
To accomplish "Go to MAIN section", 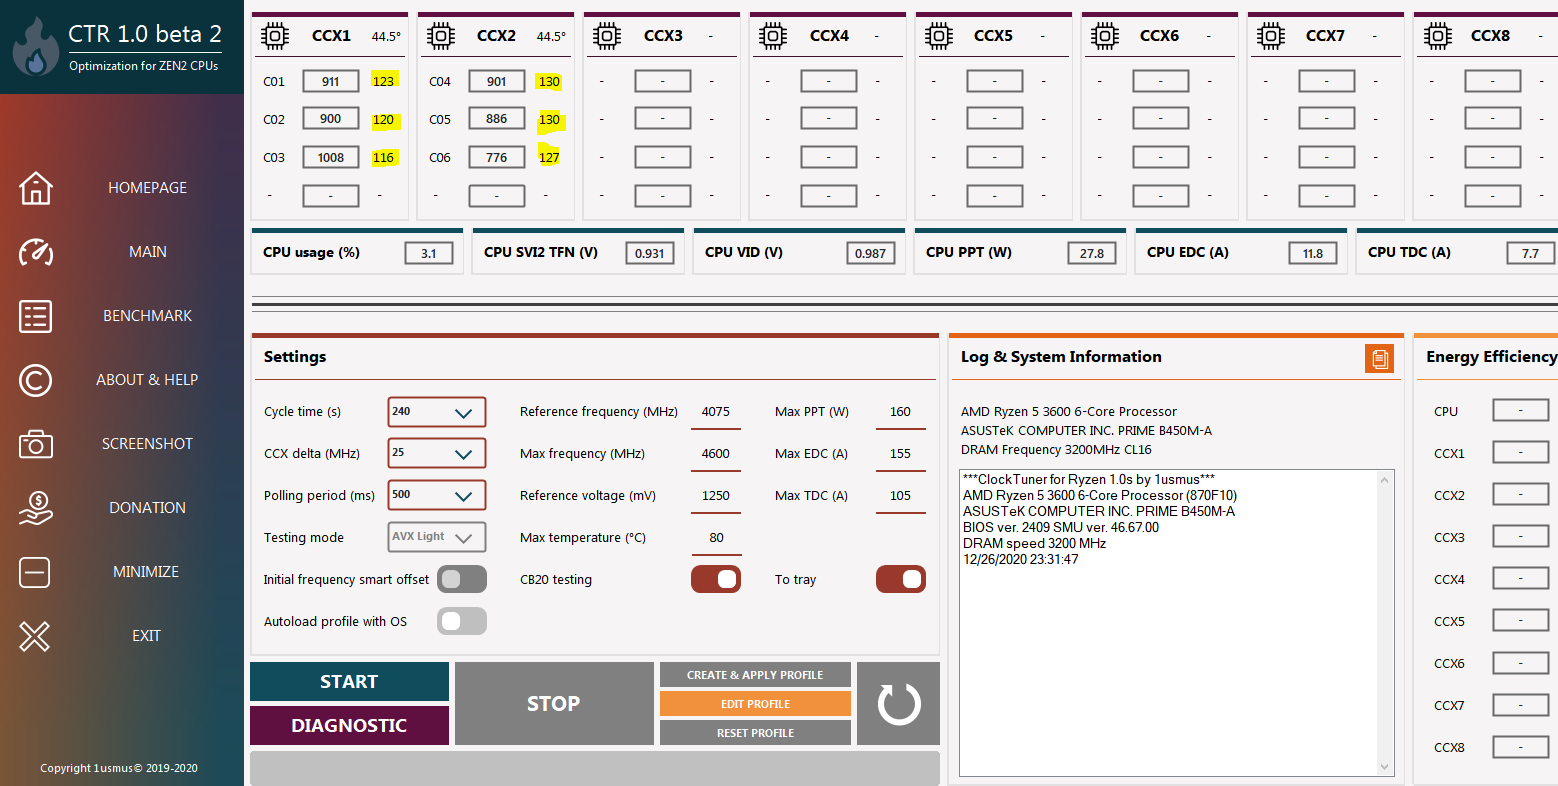I will click(x=147, y=252).
